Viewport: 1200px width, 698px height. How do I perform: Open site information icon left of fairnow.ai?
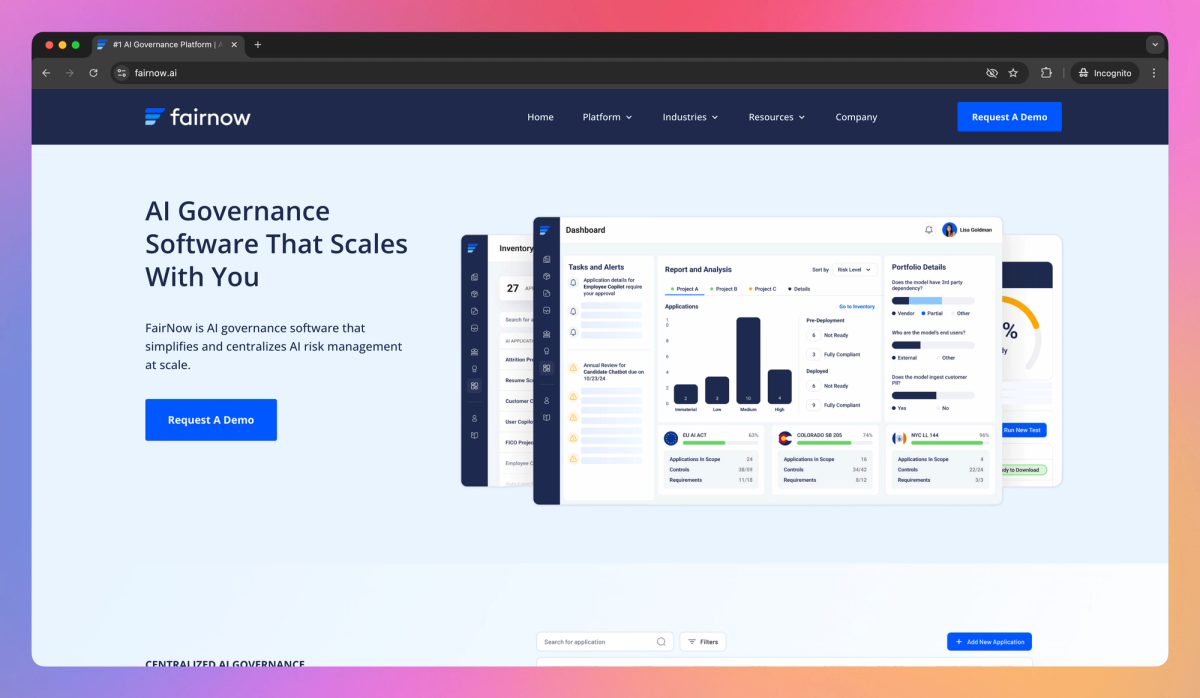click(x=122, y=73)
